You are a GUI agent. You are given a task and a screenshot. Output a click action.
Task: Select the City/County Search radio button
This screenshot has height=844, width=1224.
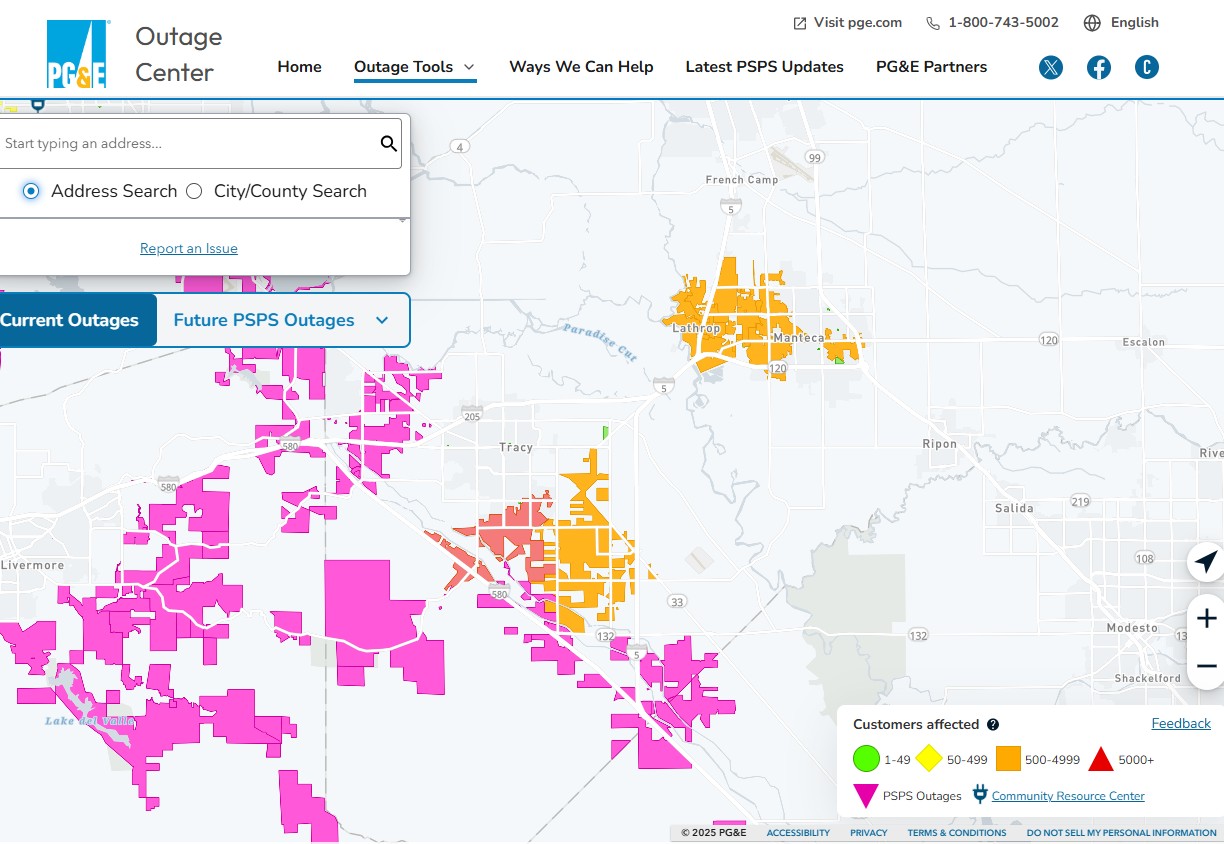pyautogui.click(x=194, y=191)
